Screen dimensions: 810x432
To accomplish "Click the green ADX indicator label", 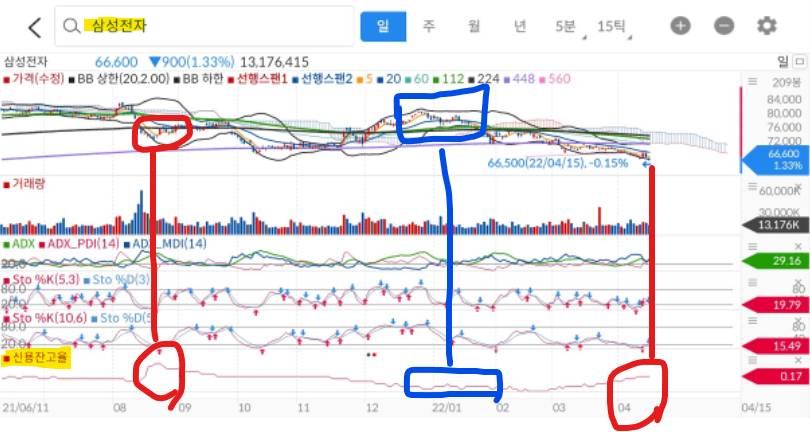I will pos(23,243).
